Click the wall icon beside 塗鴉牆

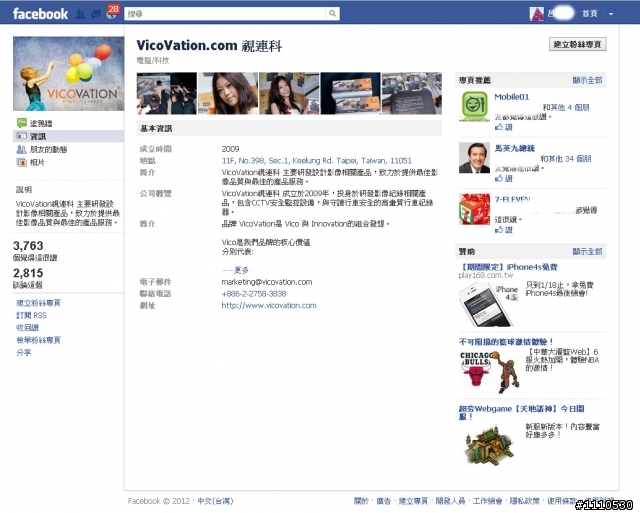click(x=22, y=123)
